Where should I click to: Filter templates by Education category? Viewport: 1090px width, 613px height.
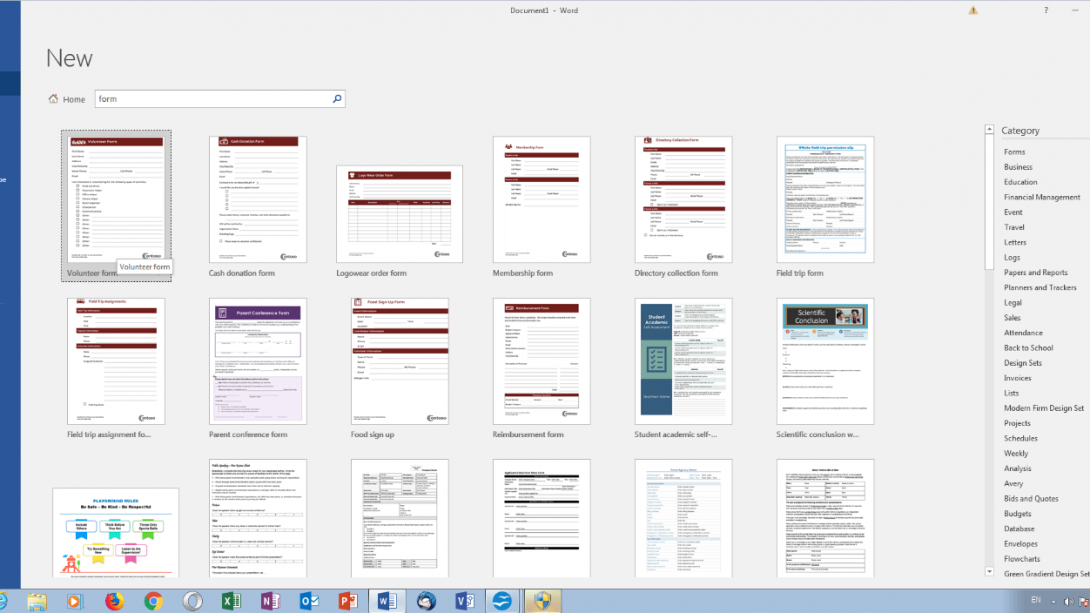[1019, 181]
